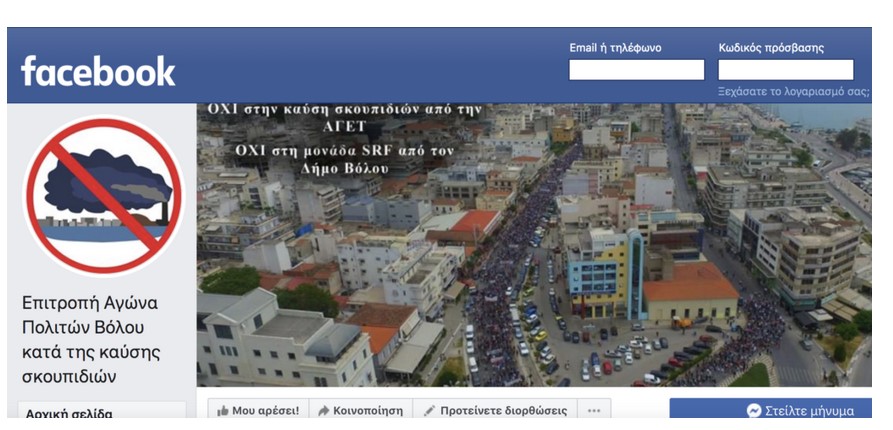Click the Κωδικός πρόσβασης password field
The width and height of the screenshot is (893, 430).
coord(785,70)
